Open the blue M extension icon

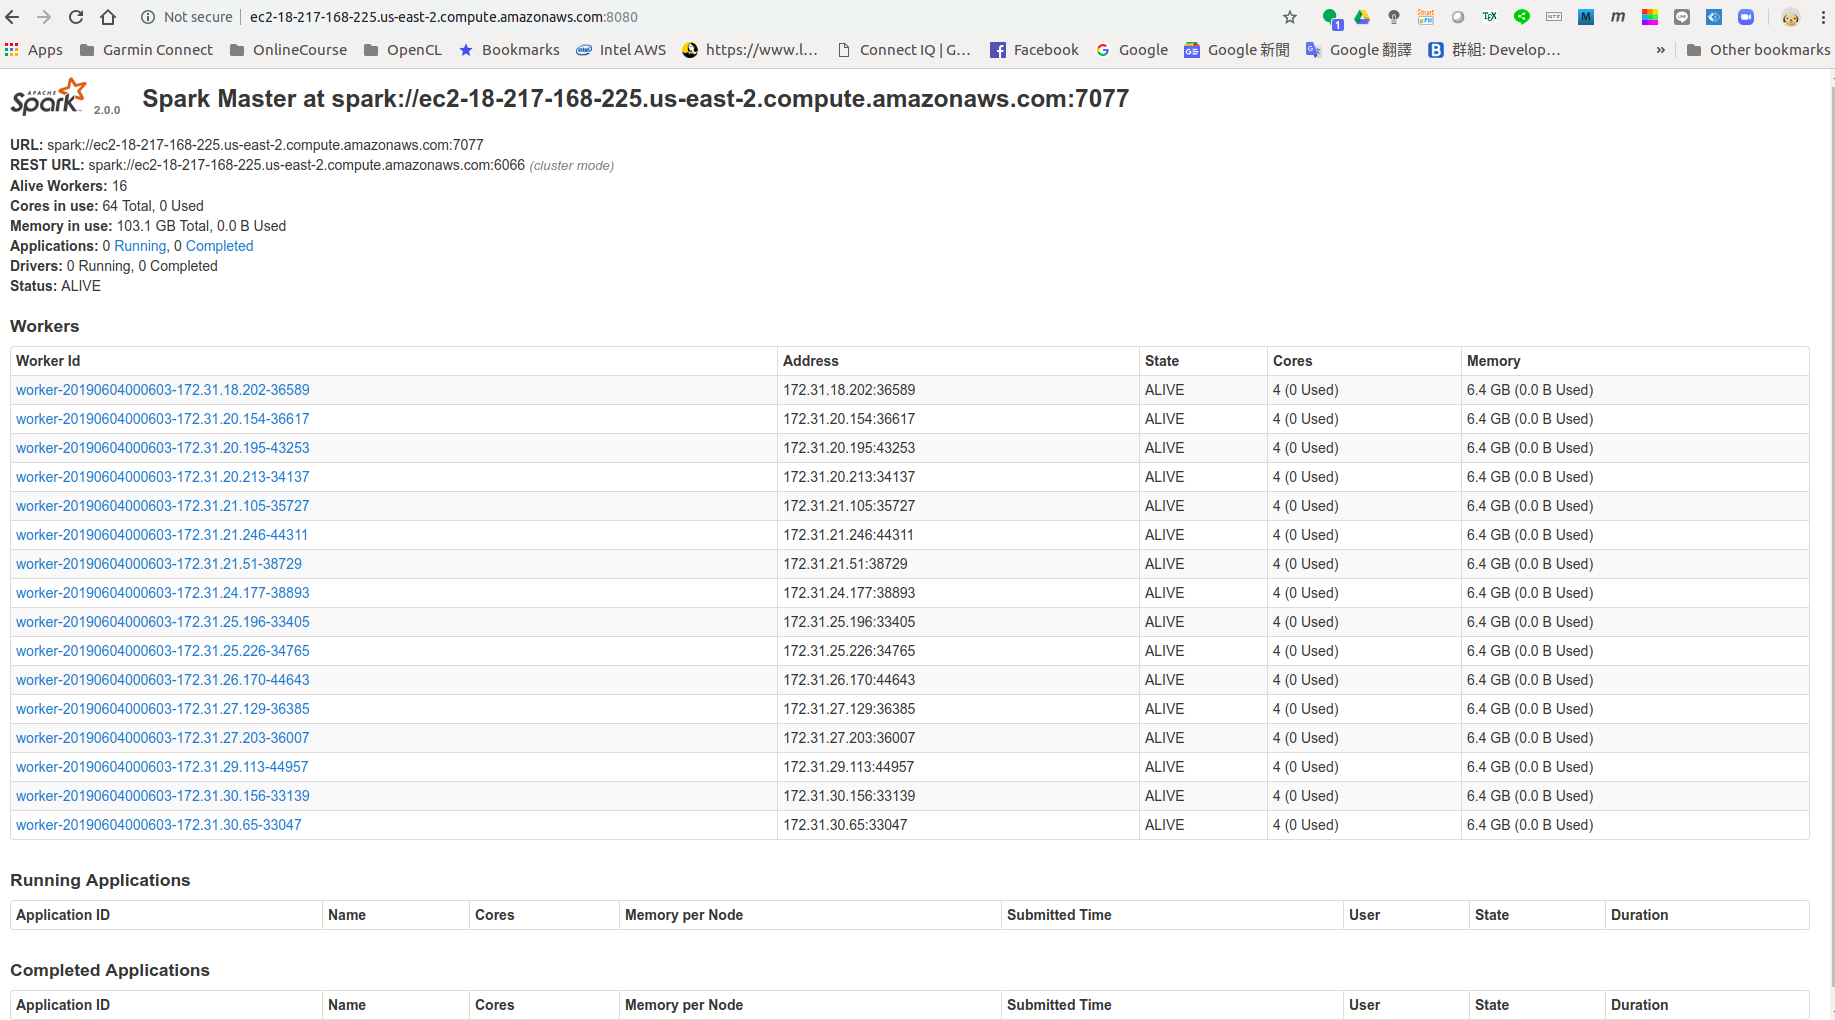pos(1586,17)
